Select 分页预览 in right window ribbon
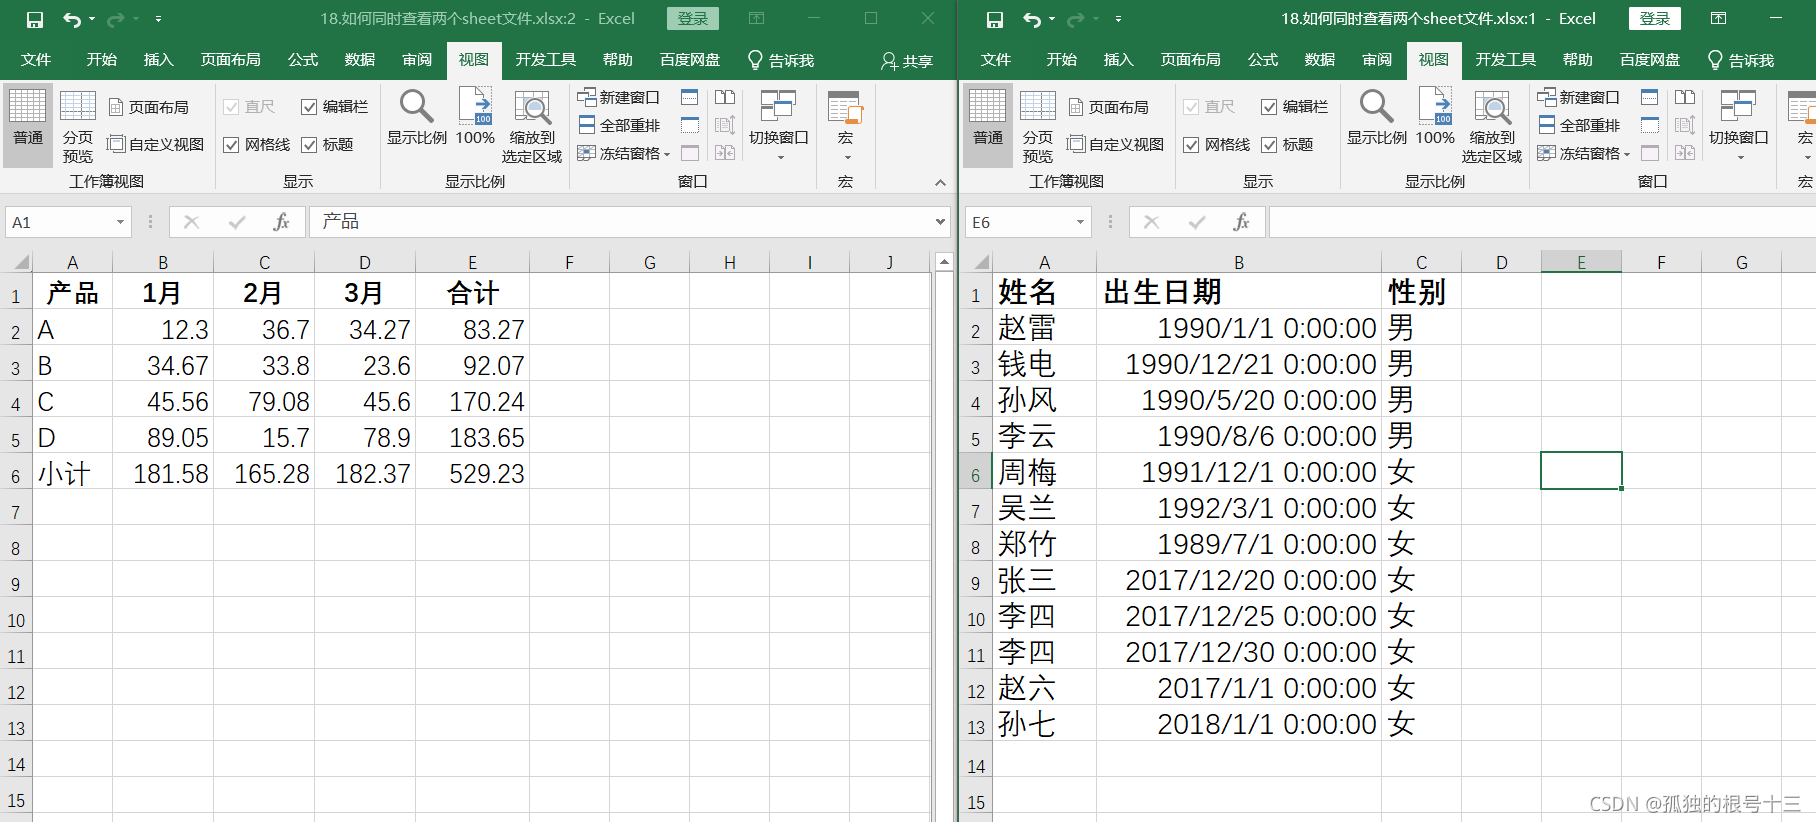Screen dimensions: 1816x822 [1038, 126]
